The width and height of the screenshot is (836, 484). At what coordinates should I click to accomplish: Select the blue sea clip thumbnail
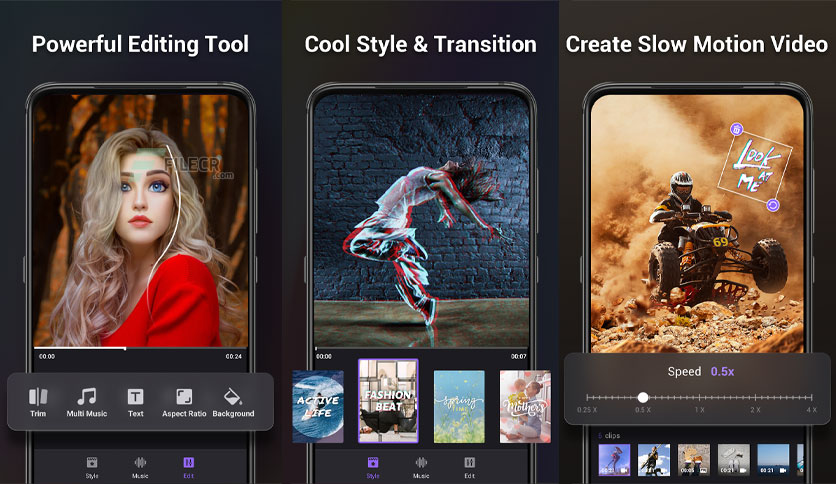pyautogui.click(x=773, y=459)
